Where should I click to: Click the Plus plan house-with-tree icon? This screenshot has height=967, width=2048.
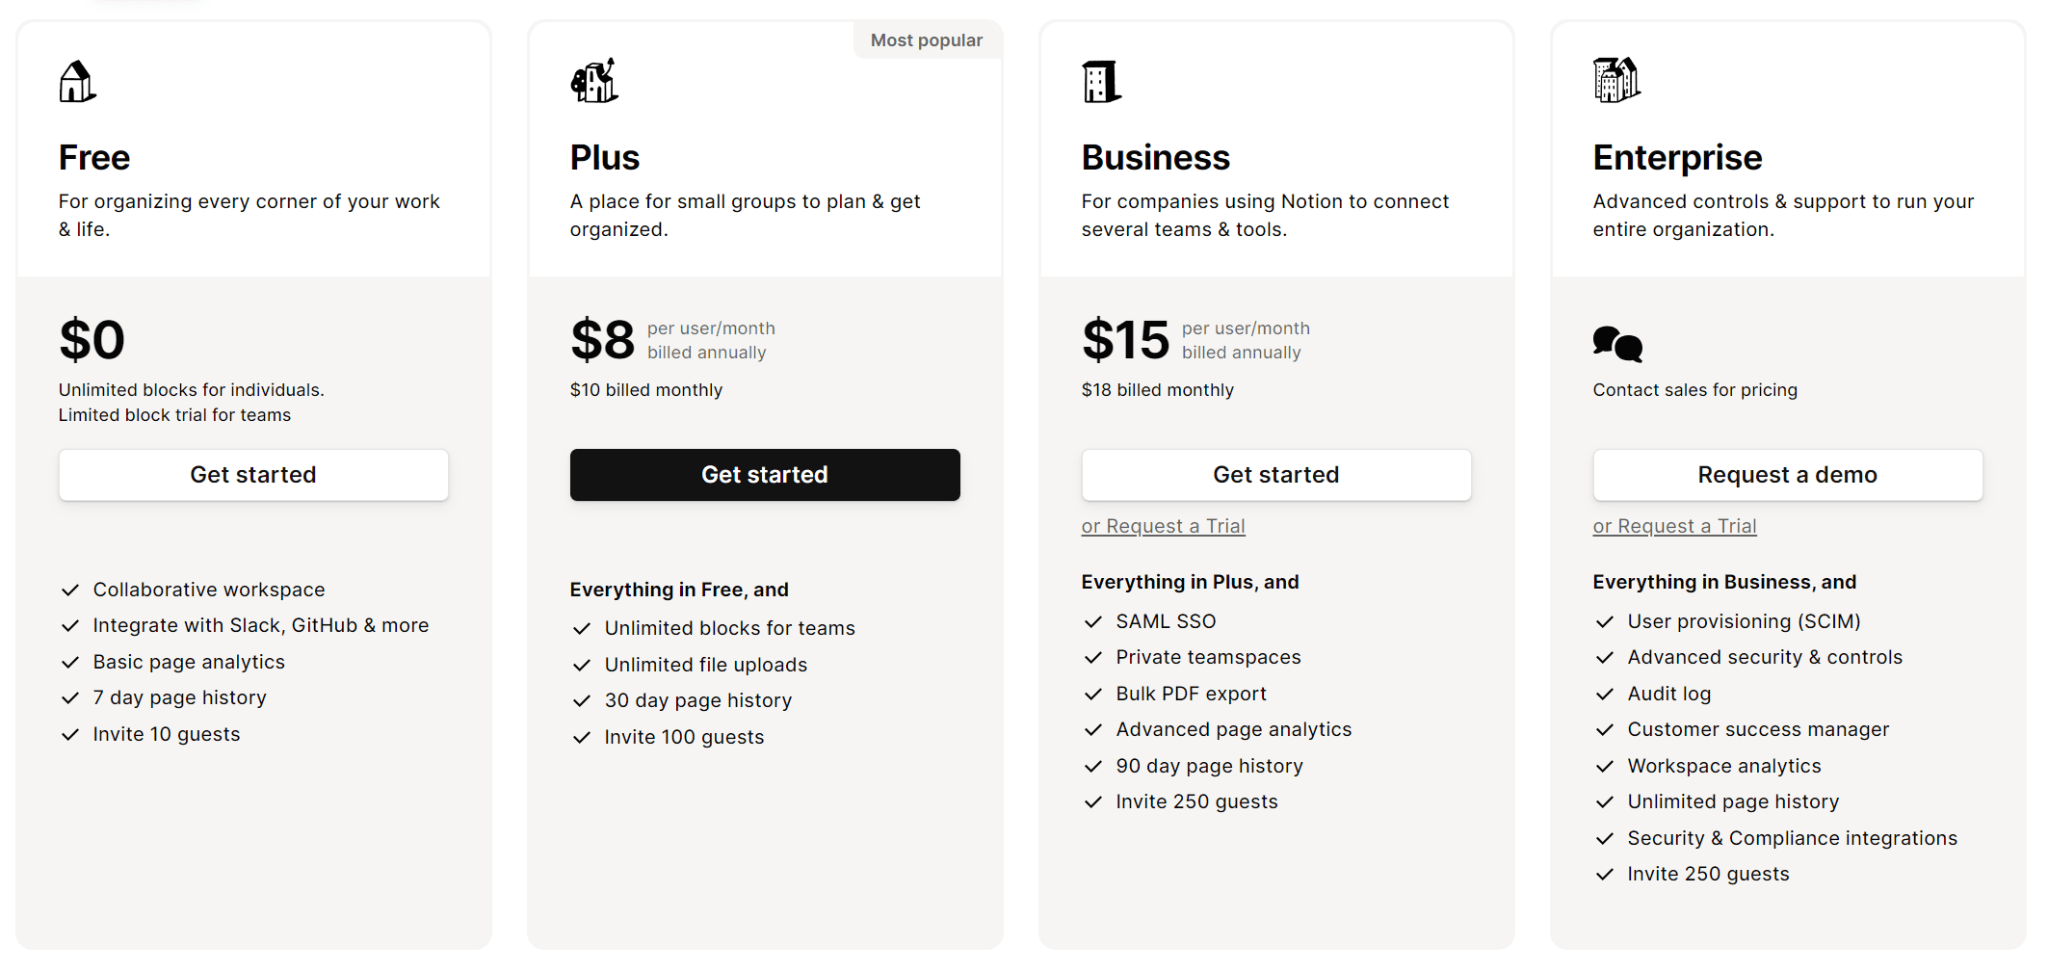tap(594, 81)
